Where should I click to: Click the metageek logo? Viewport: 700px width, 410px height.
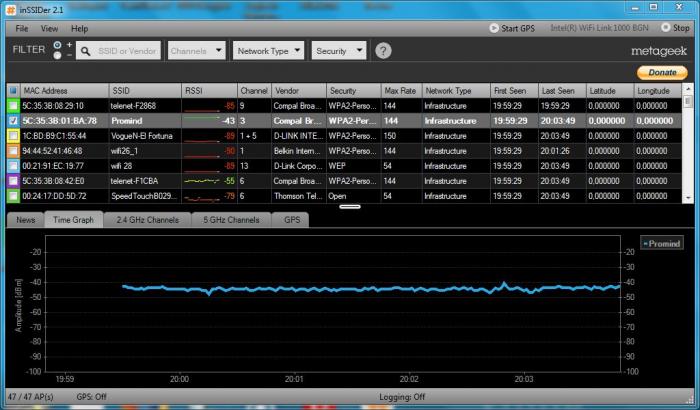tap(659, 51)
